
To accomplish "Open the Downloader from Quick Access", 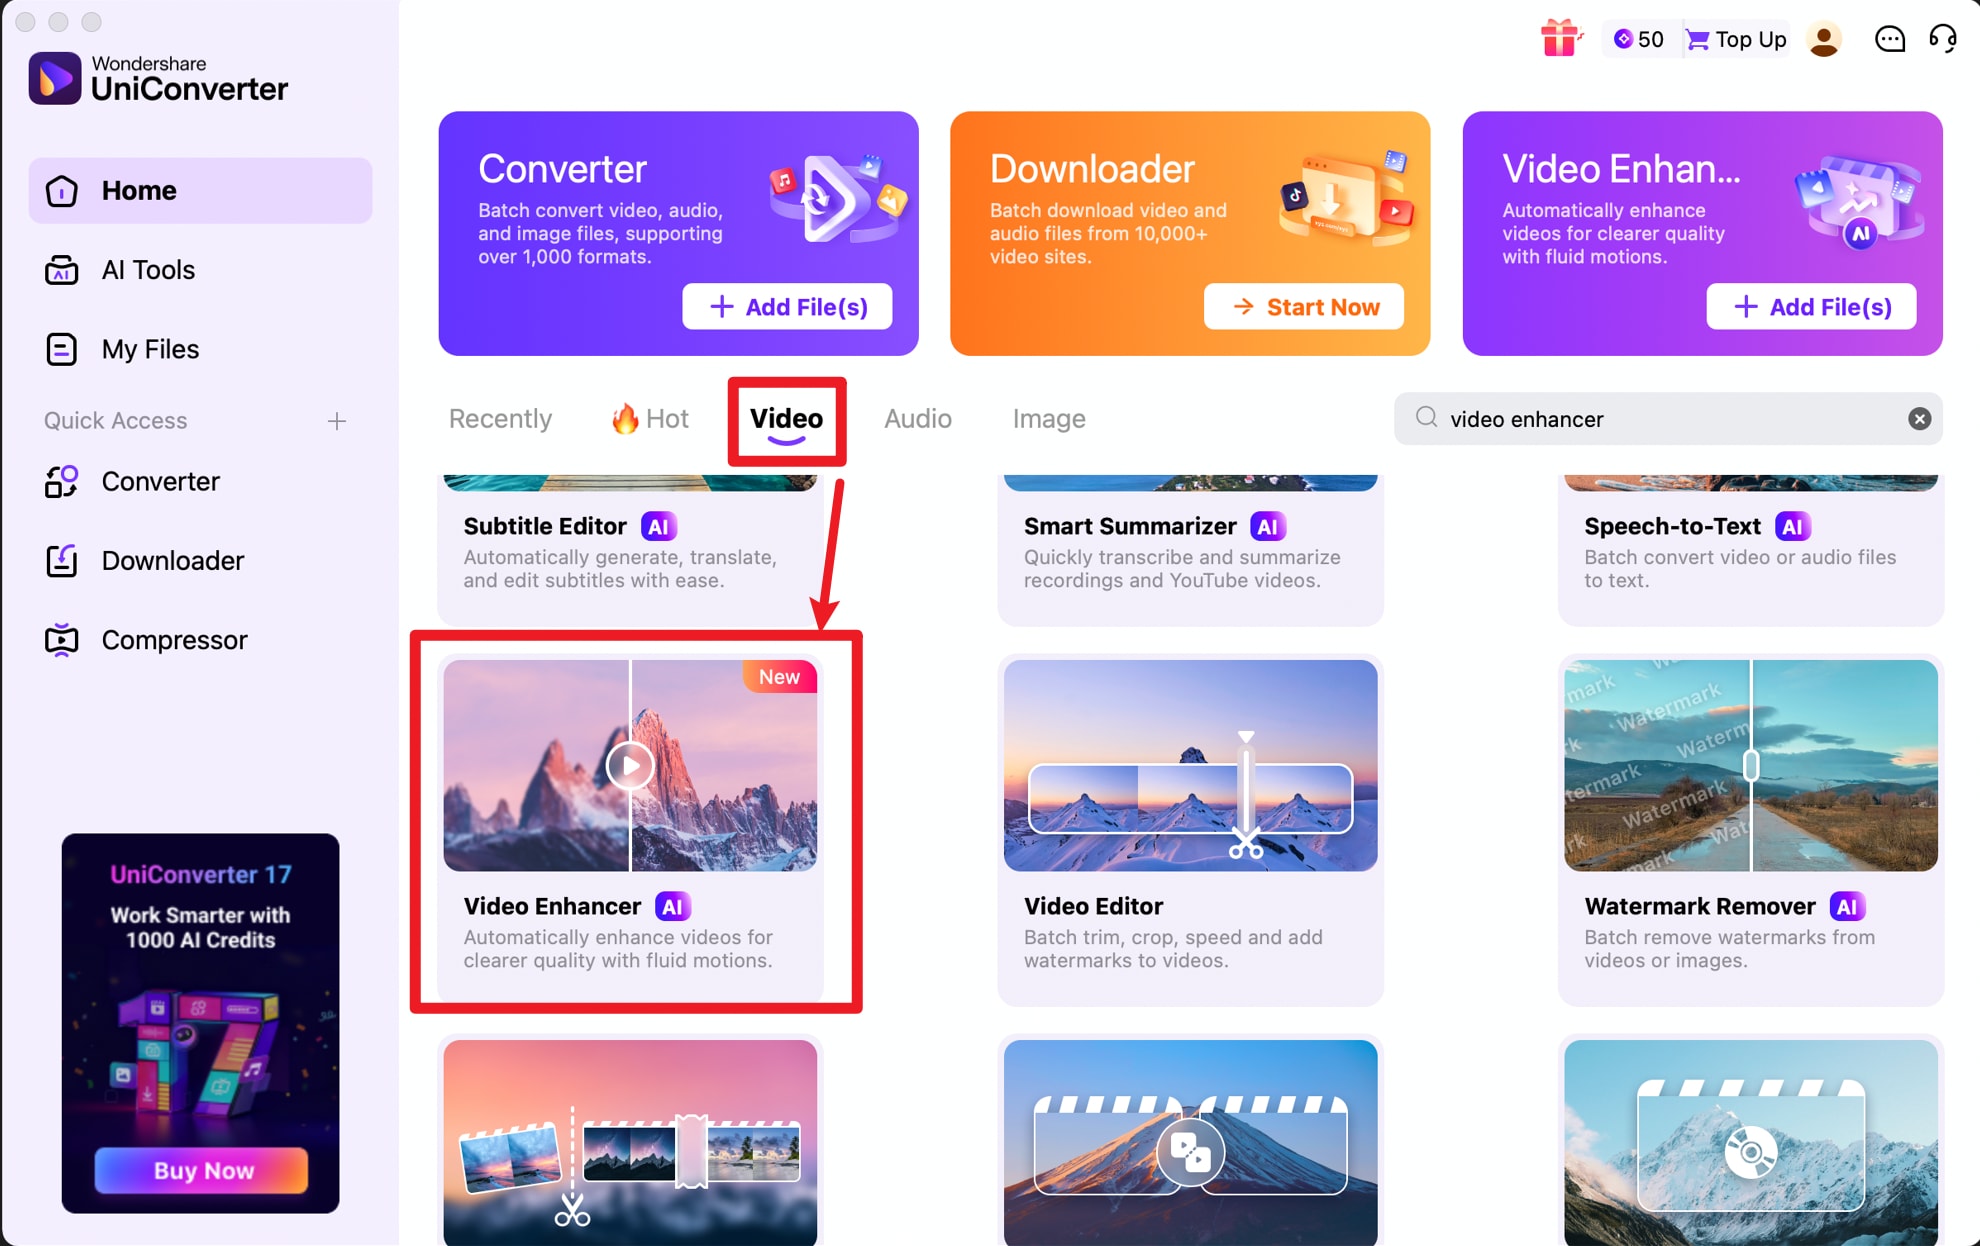I will coord(171,561).
